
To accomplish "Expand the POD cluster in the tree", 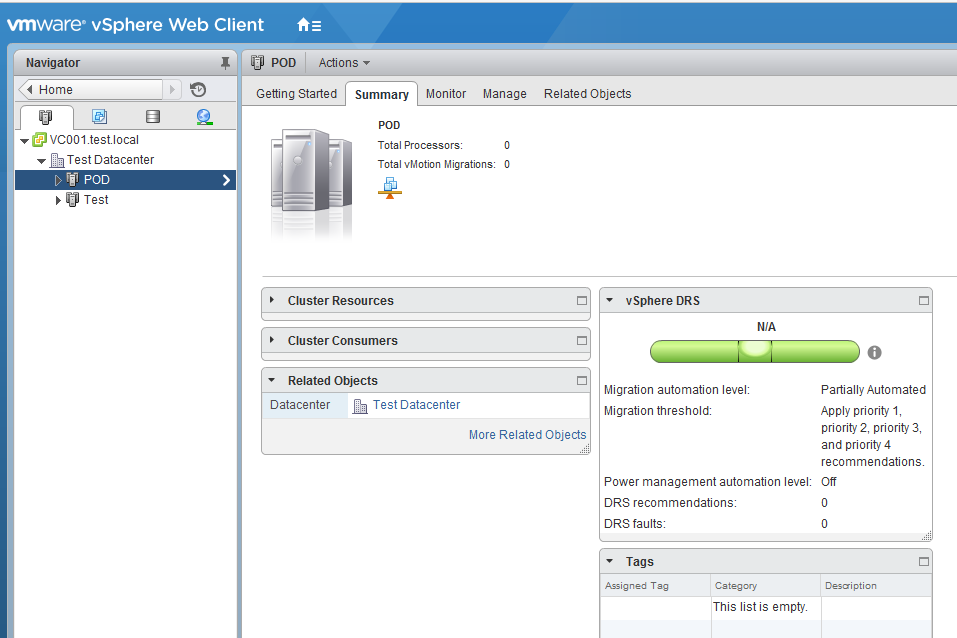I will [x=57, y=180].
